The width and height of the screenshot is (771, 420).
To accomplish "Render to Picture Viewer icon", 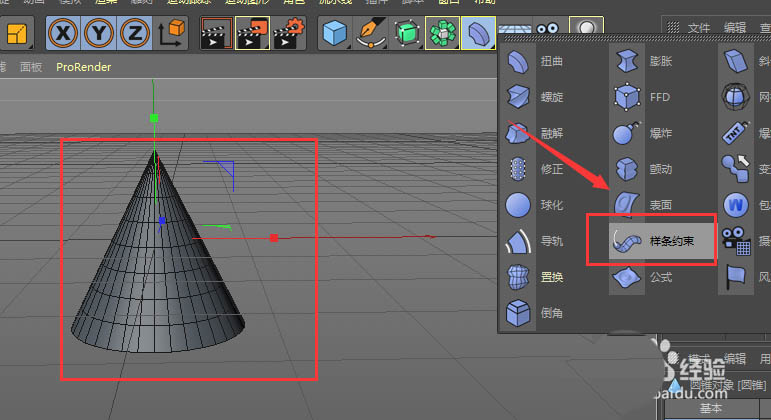I will tap(252, 33).
